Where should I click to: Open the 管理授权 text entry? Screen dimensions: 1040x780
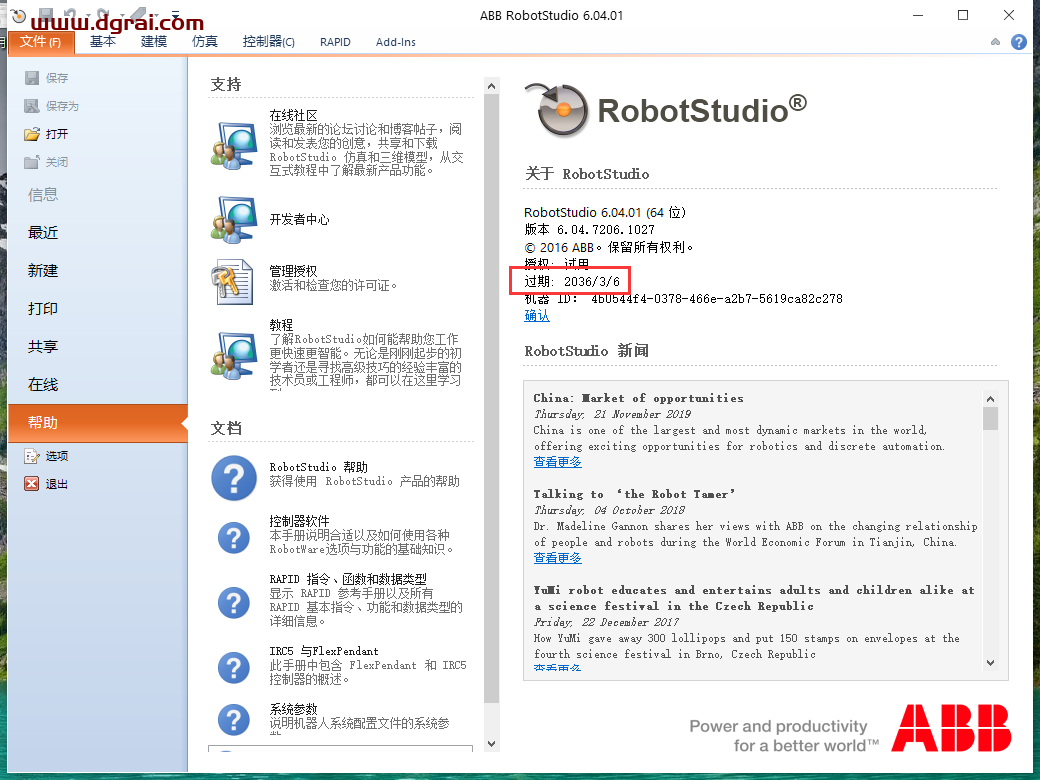click(293, 271)
